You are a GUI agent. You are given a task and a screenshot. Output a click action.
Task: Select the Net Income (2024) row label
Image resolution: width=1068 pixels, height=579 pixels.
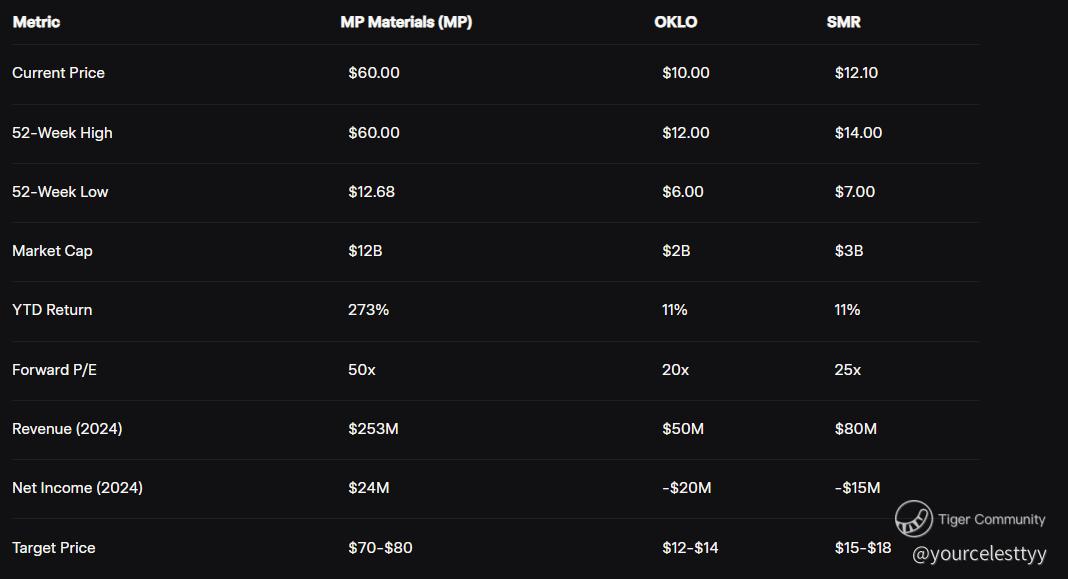[77, 488]
